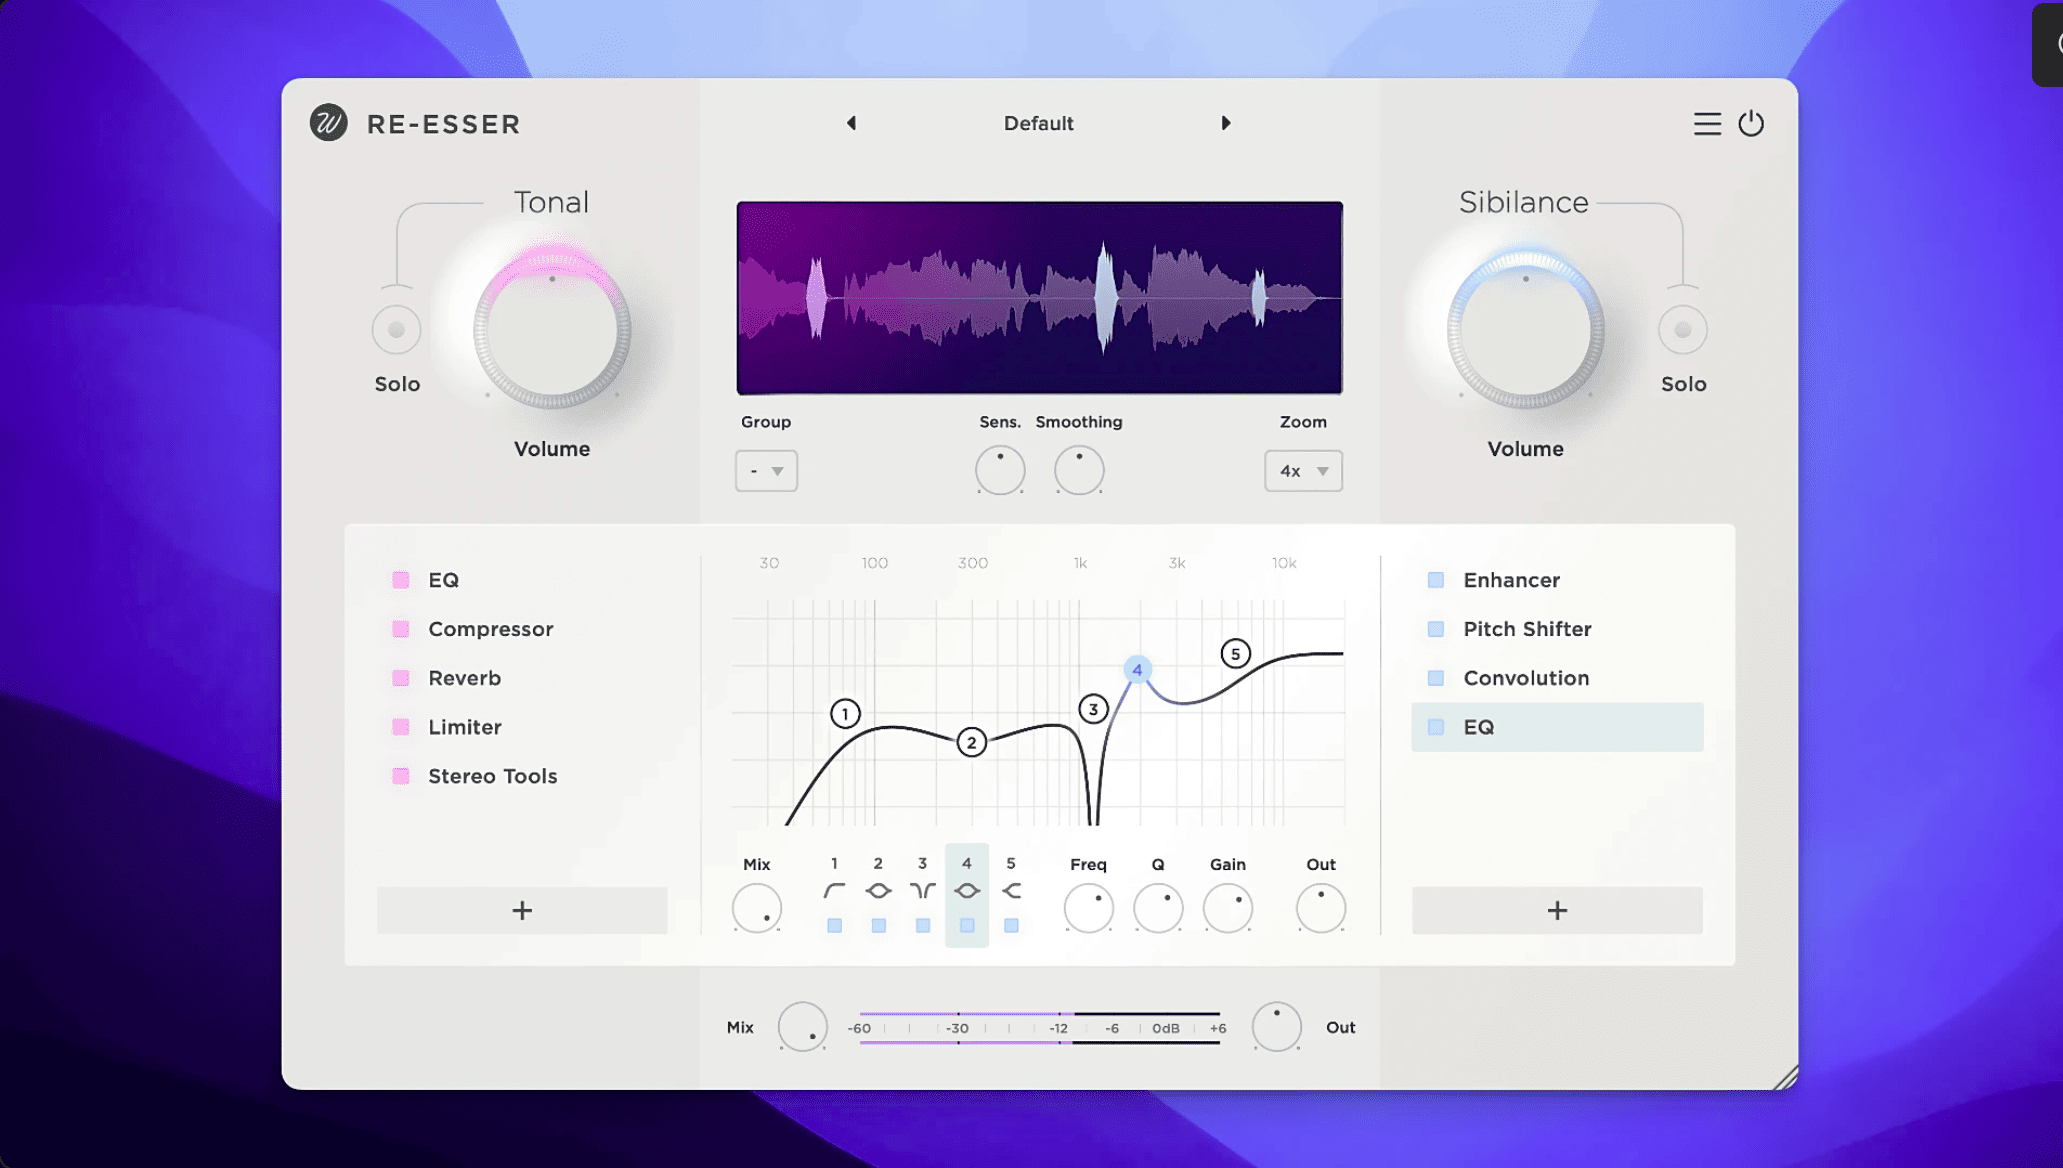
Task: Select Reverb in Tonal module list
Action: pos(464,678)
